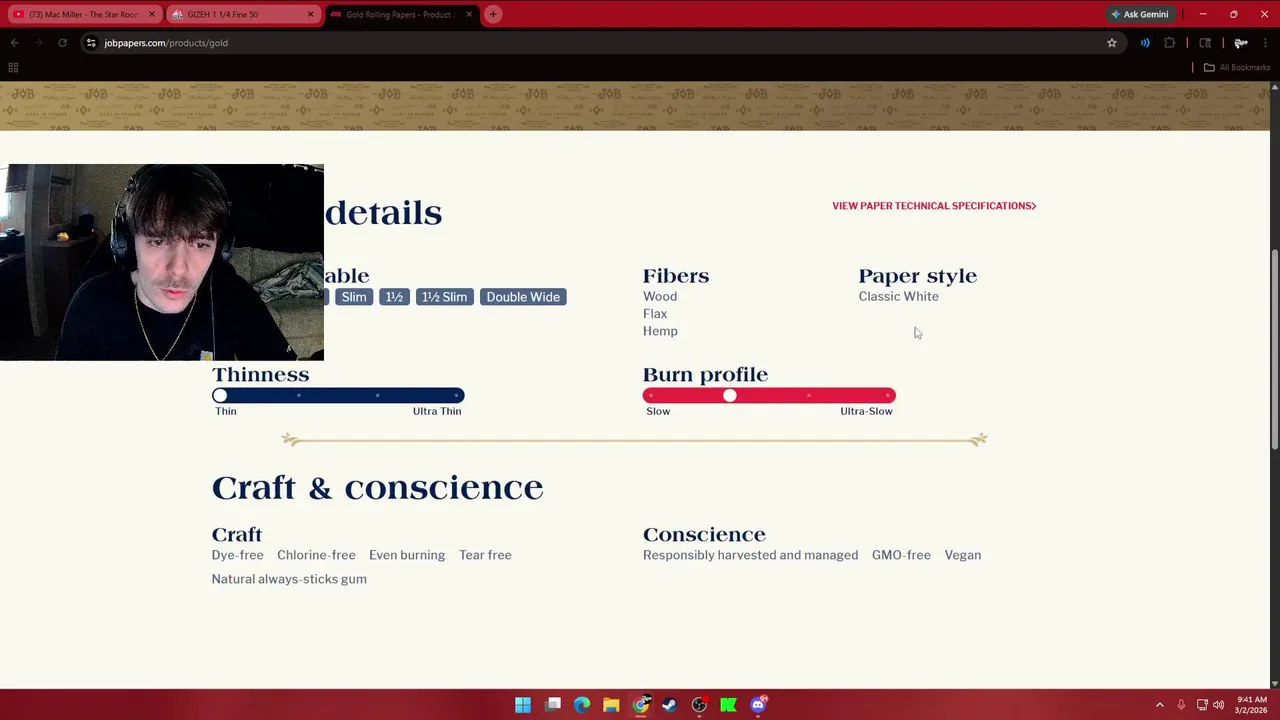The width and height of the screenshot is (1280, 720).
Task: Open Steam from the taskbar
Action: pos(670,705)
